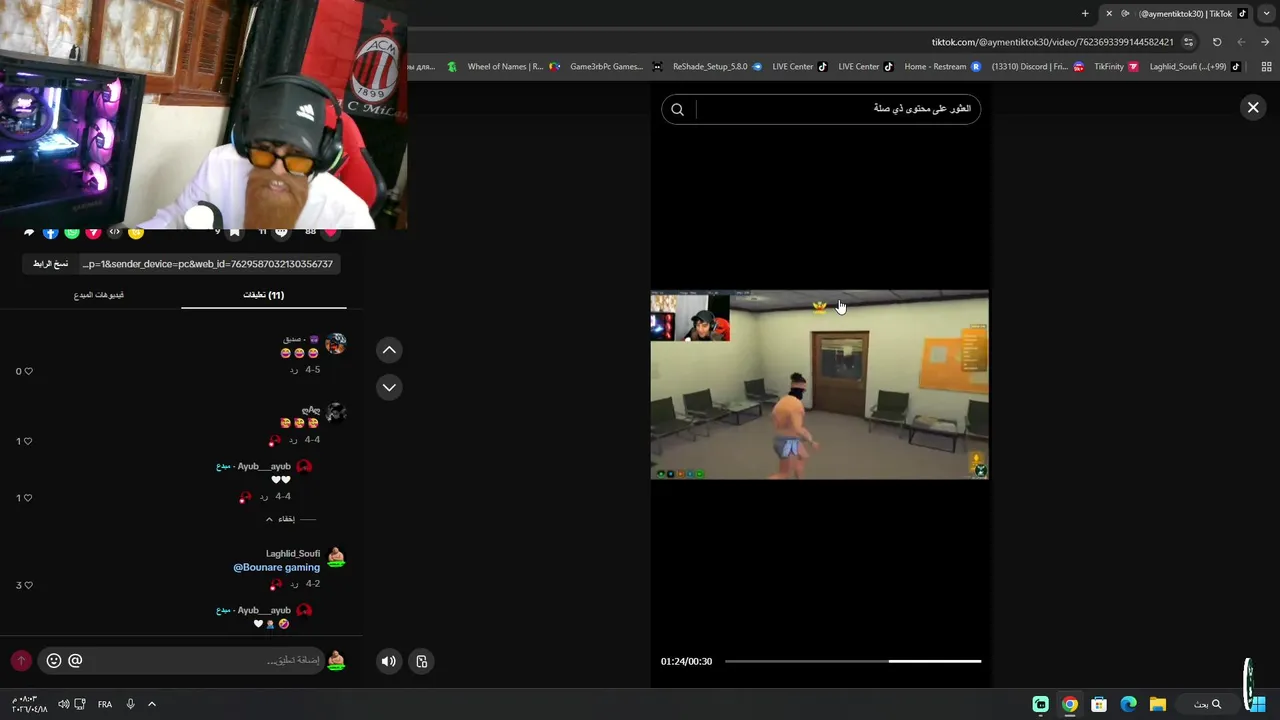This screenshot has width=1280, height=720.
Task: Open File Explorer from the taskbar
Action: (x=1158, y=704)
